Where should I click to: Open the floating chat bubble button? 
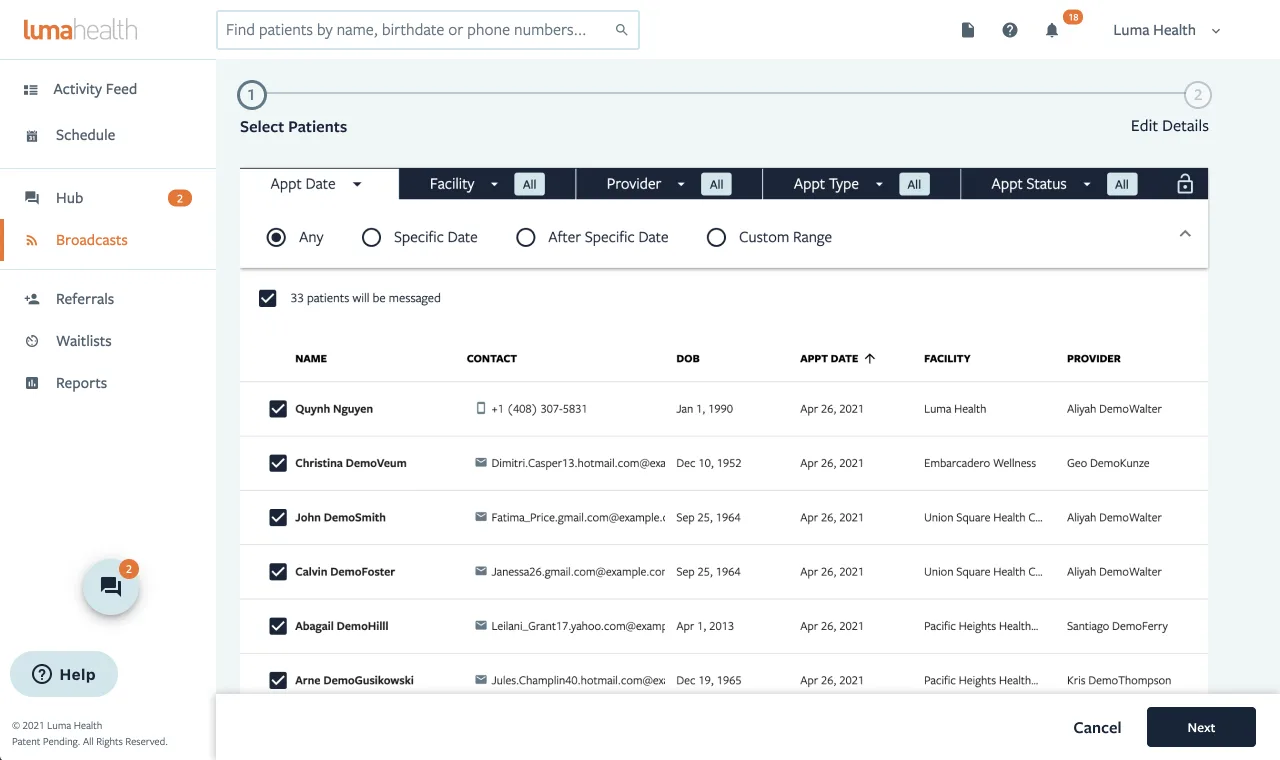tap(111, 587)
